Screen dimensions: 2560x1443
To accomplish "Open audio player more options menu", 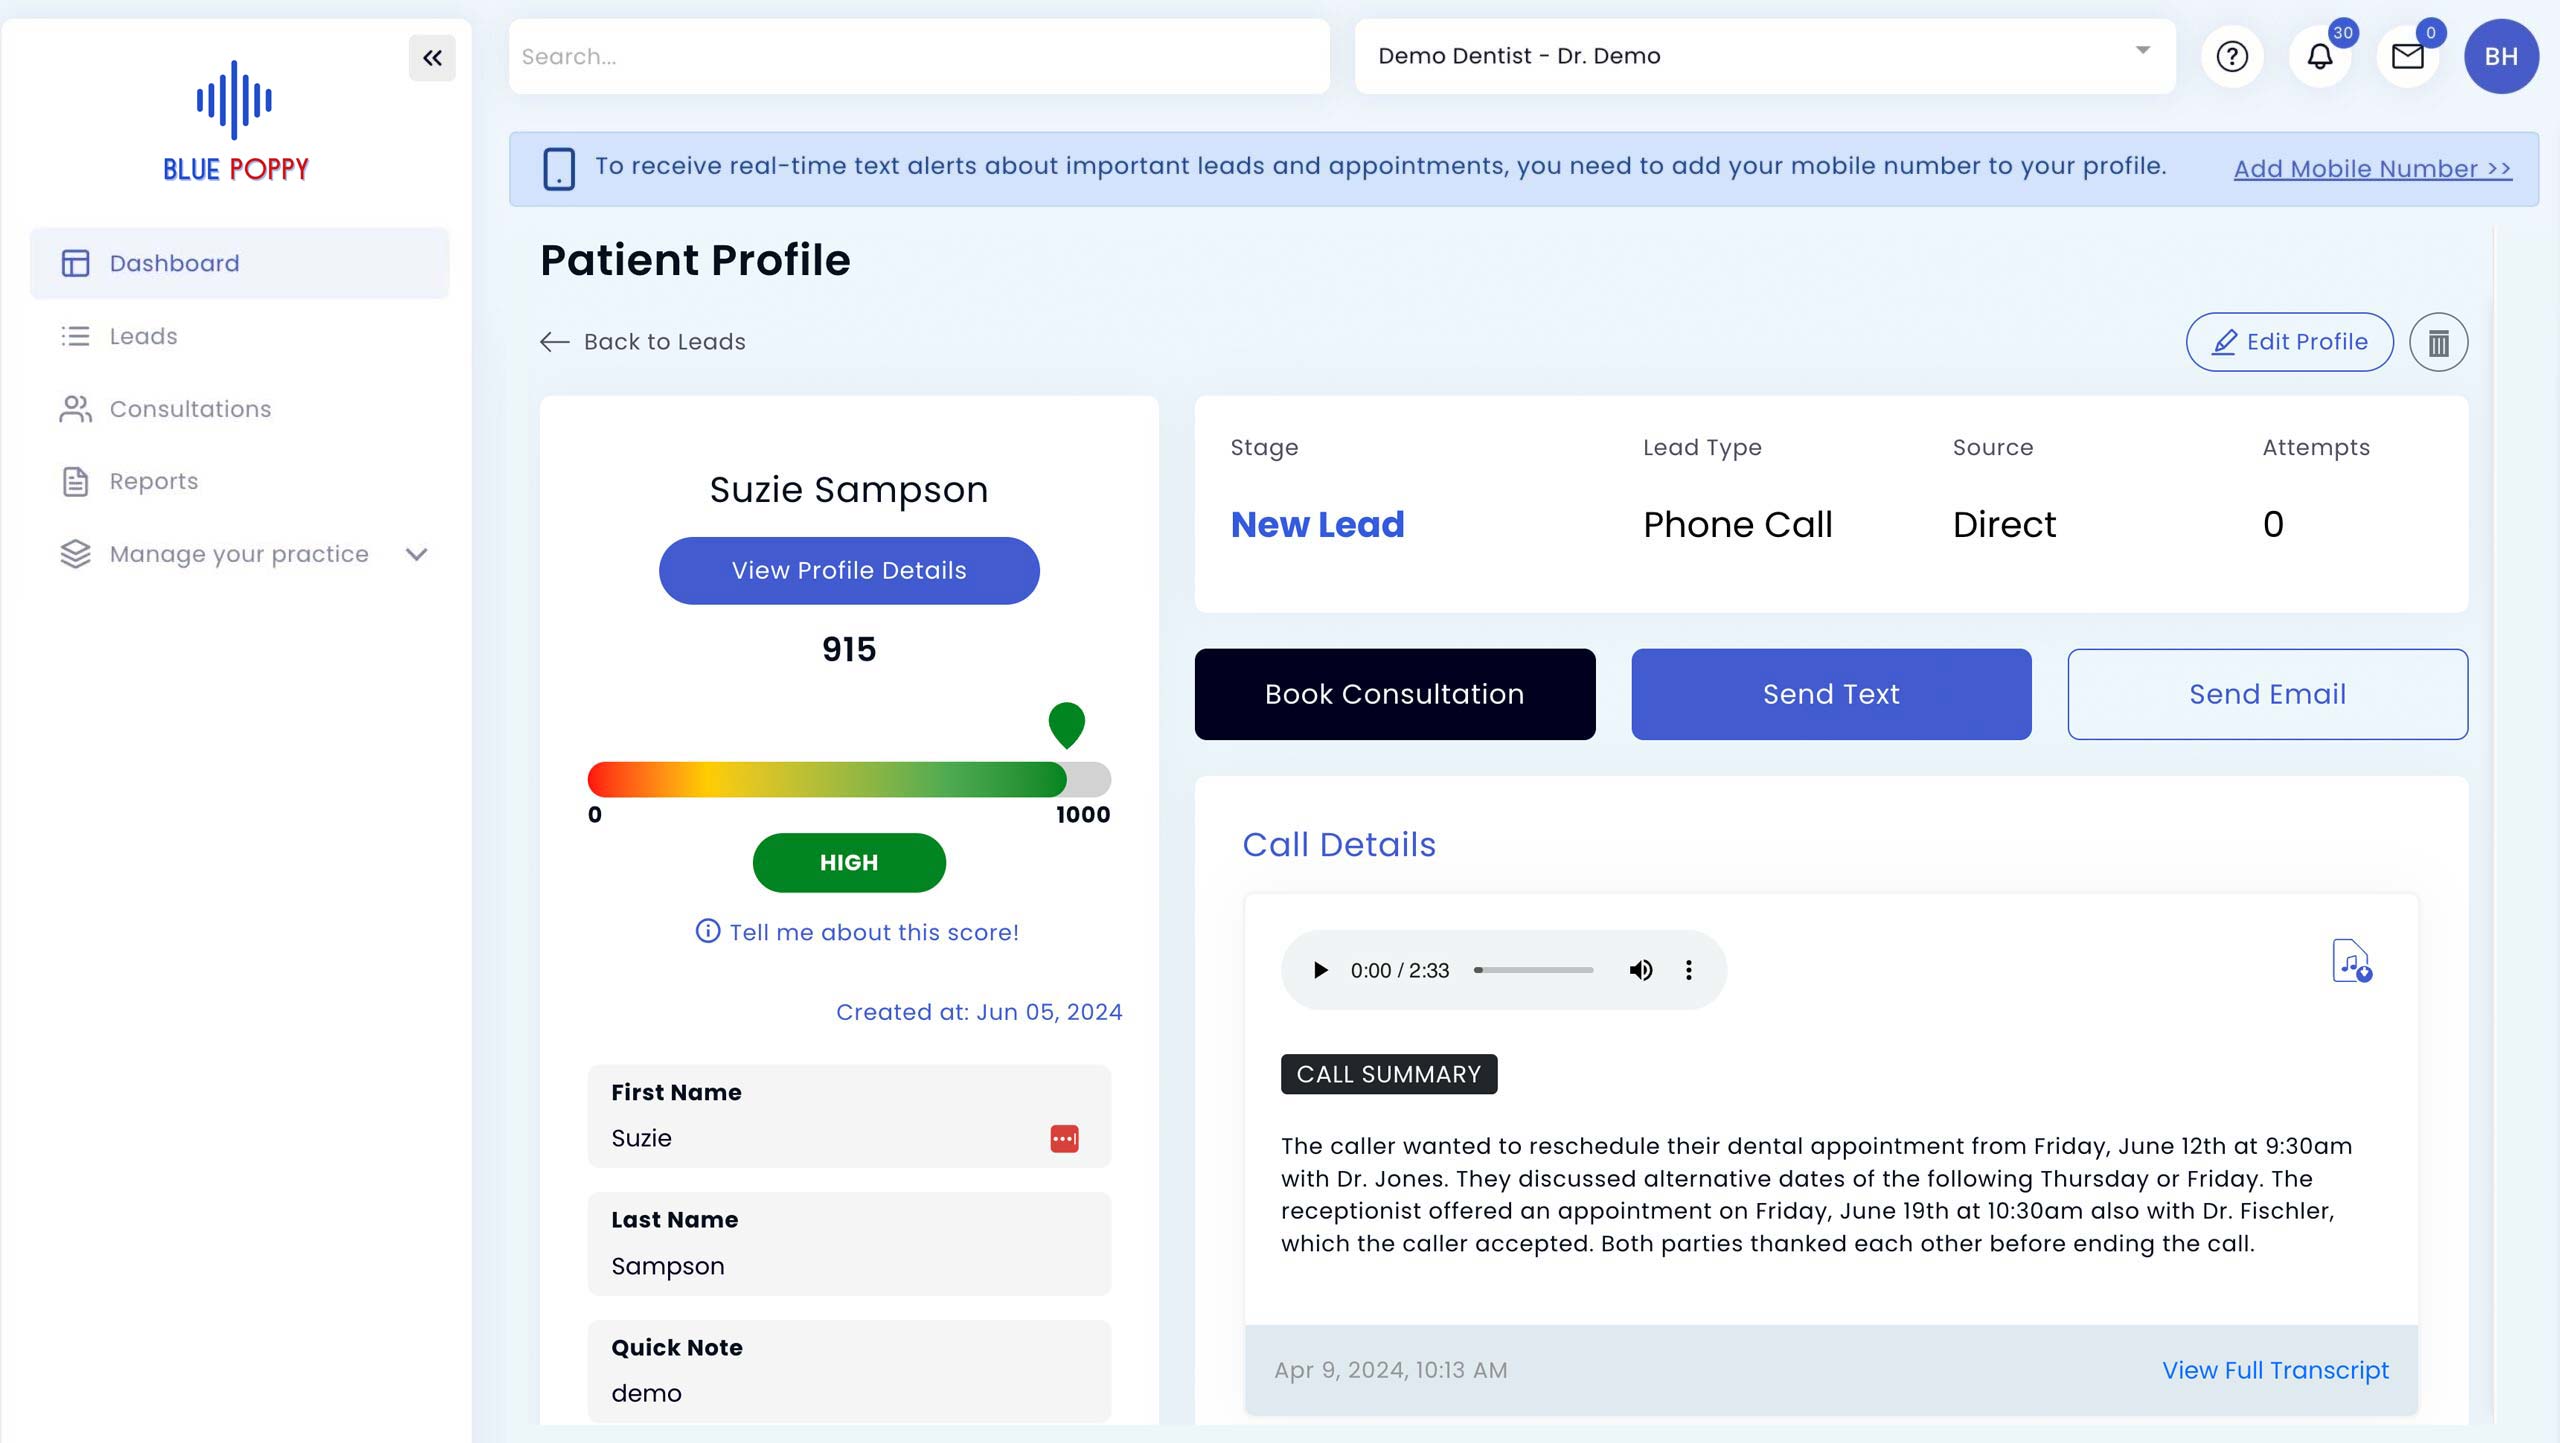I will click(1688, 970).
